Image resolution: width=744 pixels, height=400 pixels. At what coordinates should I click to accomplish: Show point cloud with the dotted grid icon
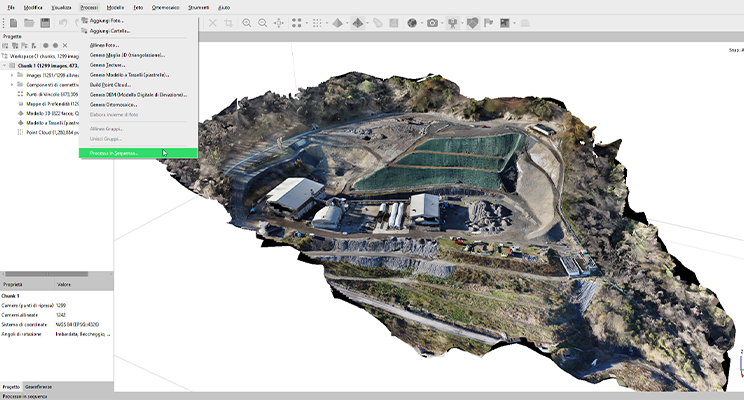click(x=317, y=23)
